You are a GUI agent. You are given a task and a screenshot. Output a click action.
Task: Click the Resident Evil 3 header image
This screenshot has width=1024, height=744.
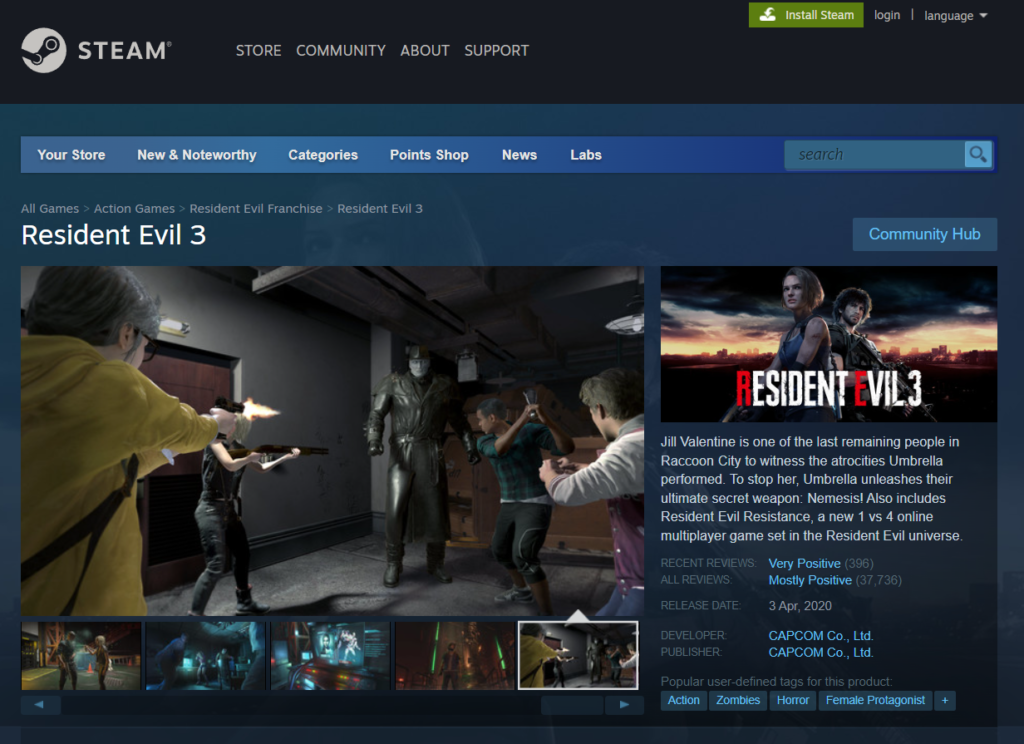pyautogui.click(x=829, y=344)
